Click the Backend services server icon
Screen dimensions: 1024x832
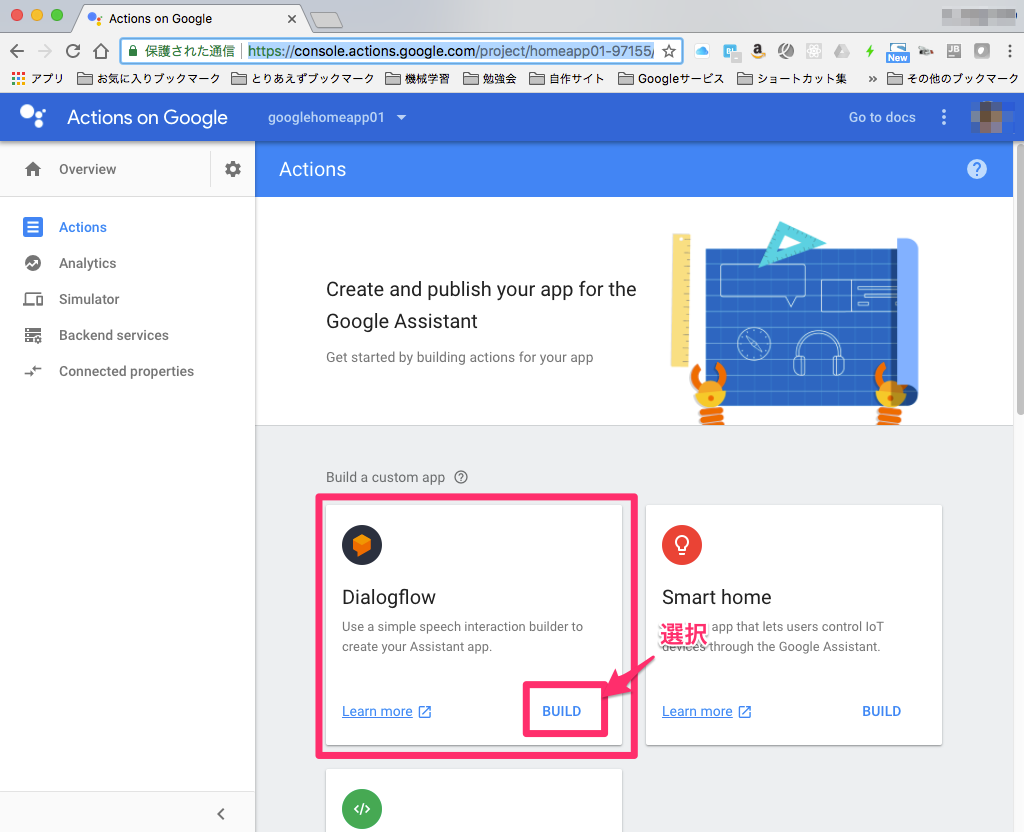[x=33, y=335]
